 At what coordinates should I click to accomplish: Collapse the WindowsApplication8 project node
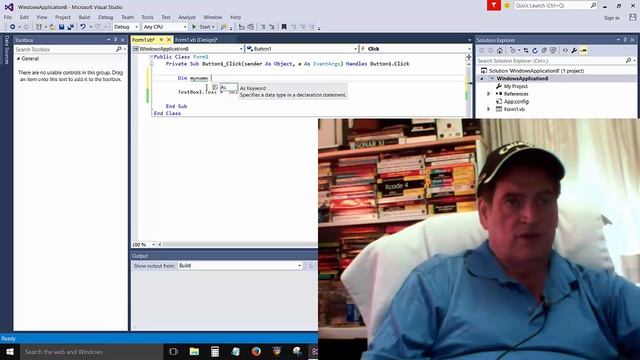[482, 78]
